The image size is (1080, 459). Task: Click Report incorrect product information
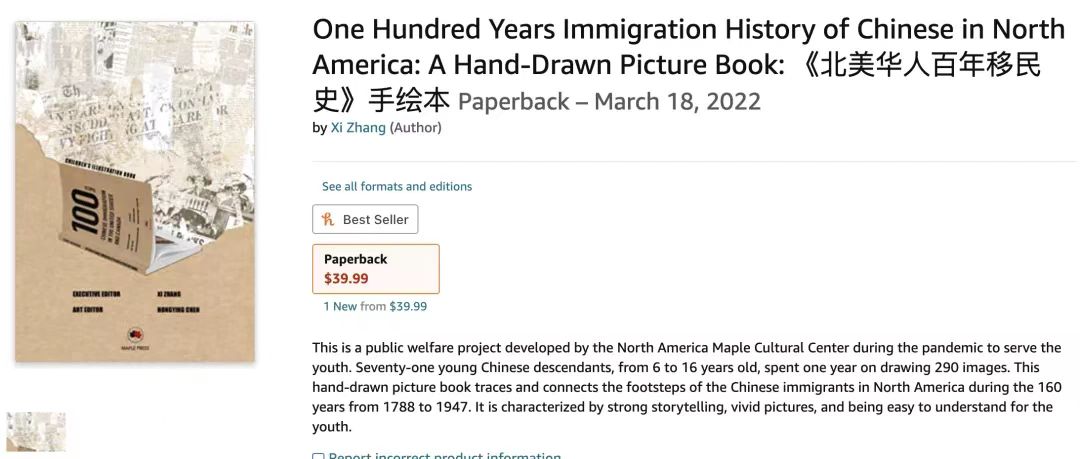pos(445,456)
